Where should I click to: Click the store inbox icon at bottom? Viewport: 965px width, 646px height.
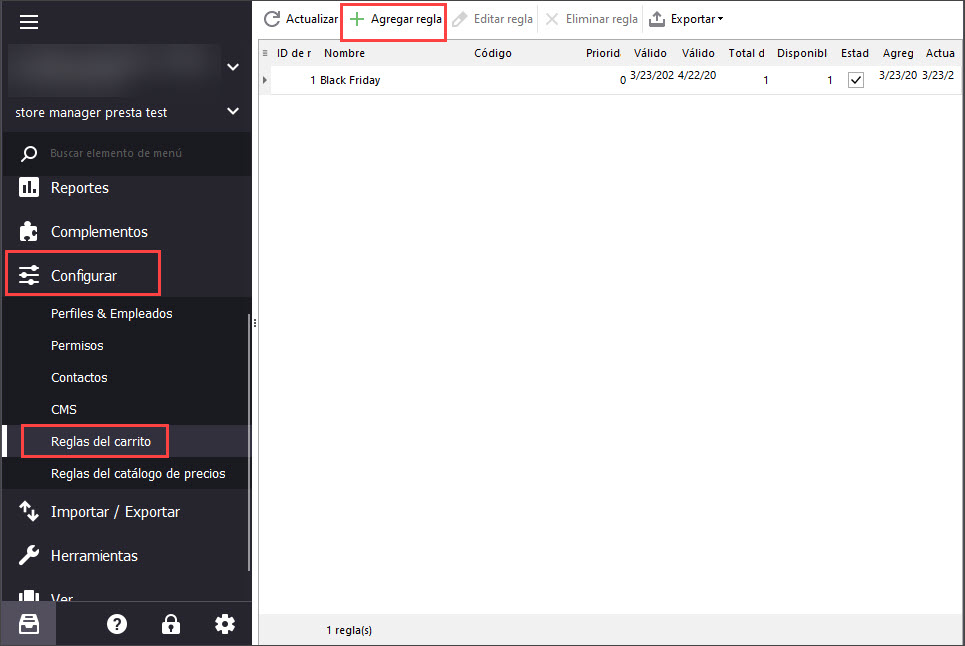(29, 624)
